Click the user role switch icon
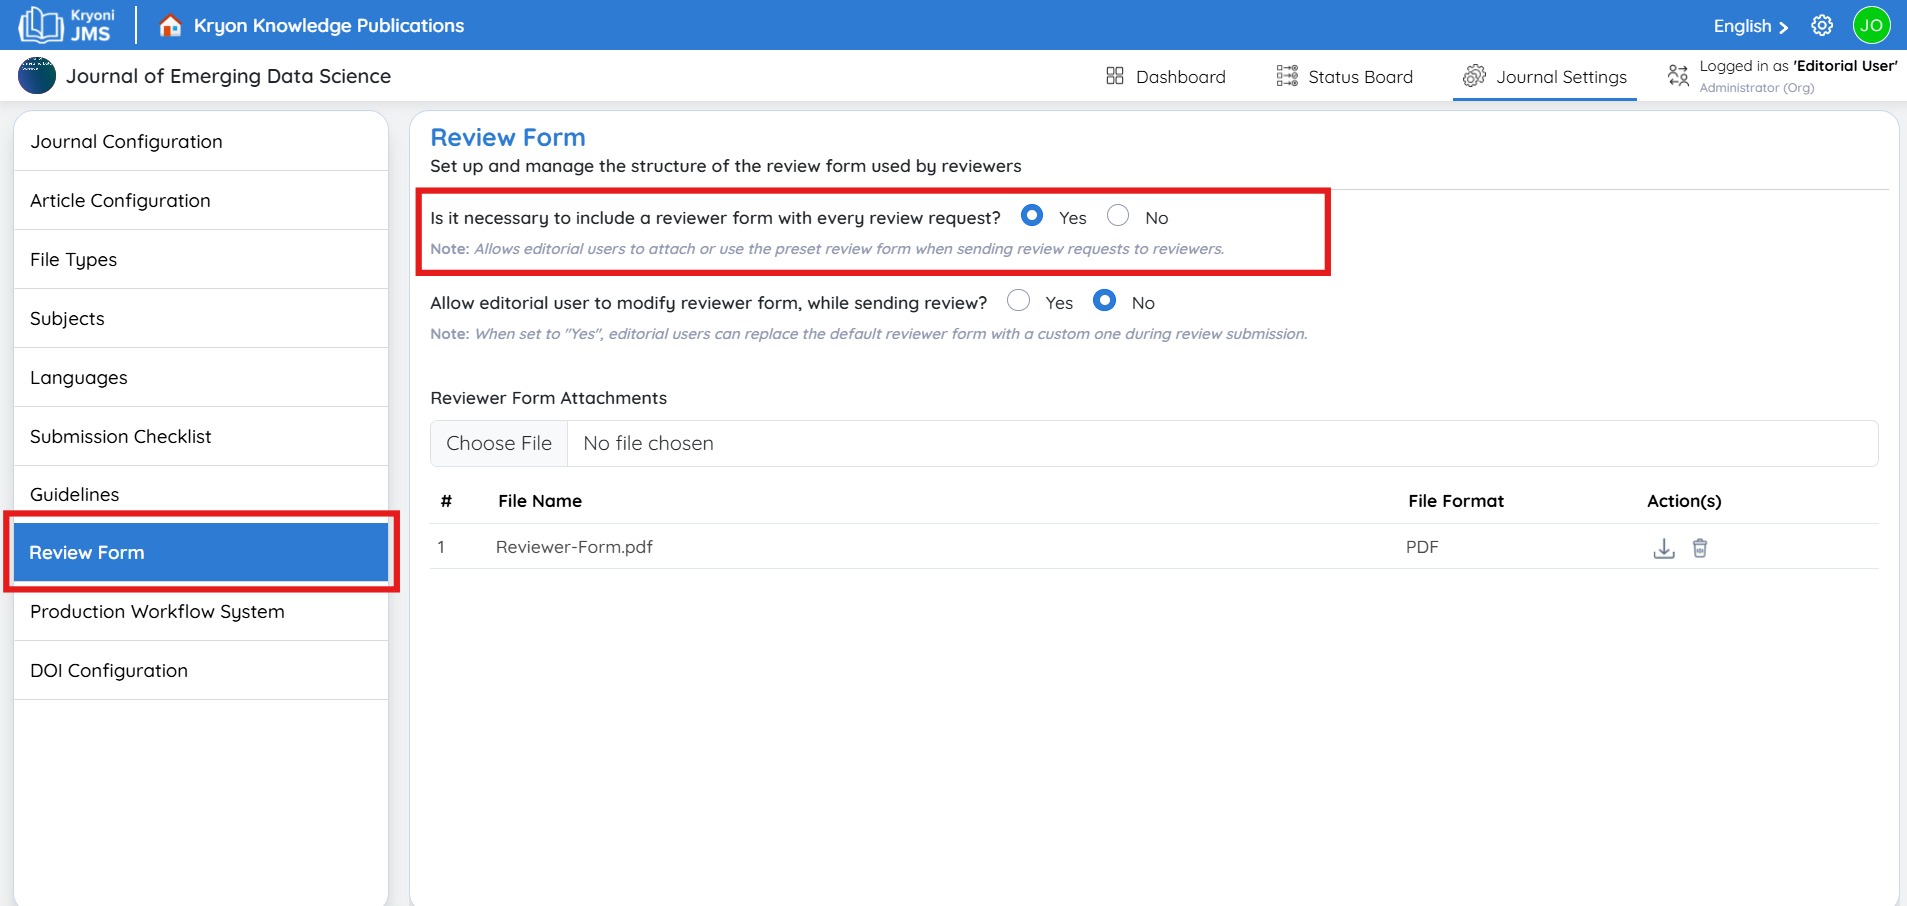 tap(1678, 76)
